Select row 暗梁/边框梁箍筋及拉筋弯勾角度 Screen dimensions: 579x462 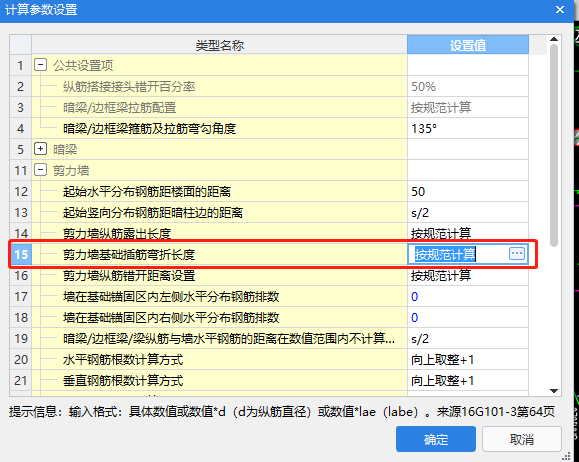pos(219,129)
